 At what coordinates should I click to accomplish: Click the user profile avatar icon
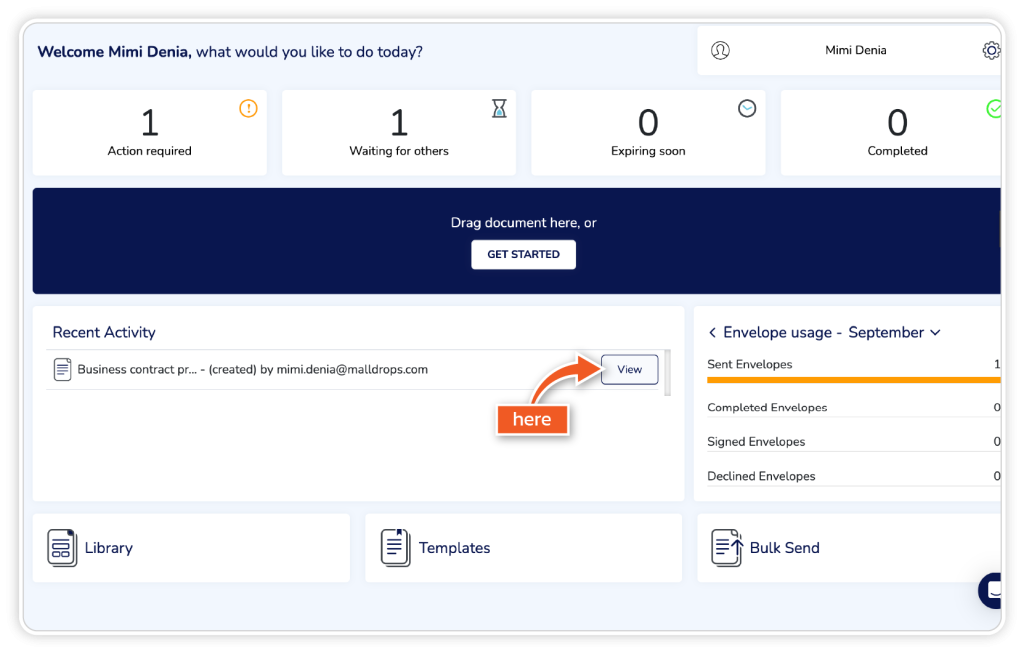(x=720, y=51)
